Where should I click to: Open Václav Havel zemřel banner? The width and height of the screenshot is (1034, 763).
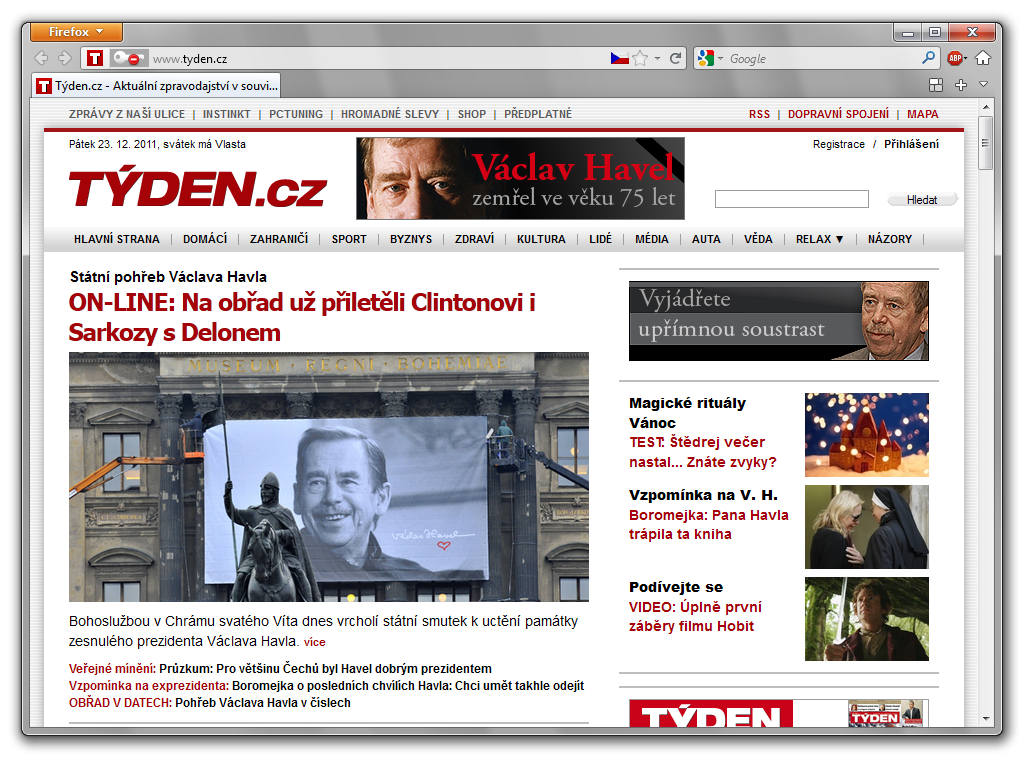pos(520,178)
